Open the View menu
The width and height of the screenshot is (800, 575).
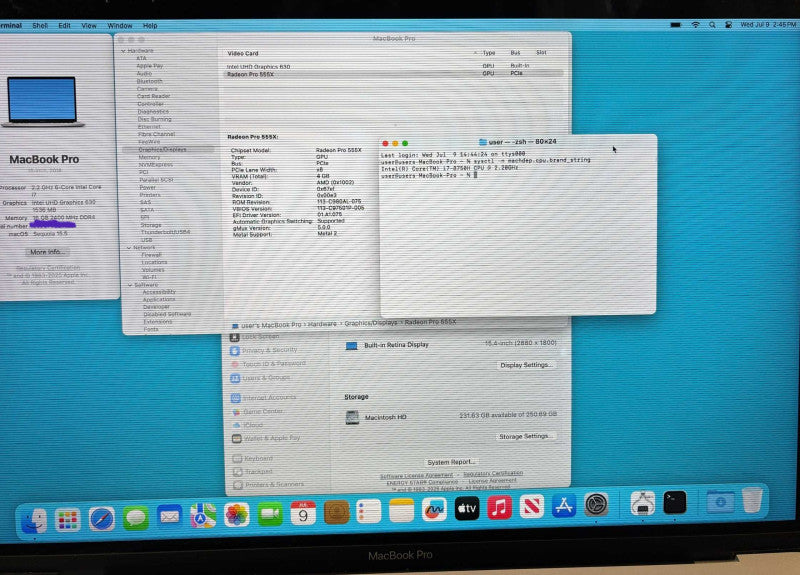tap(89, 26)
